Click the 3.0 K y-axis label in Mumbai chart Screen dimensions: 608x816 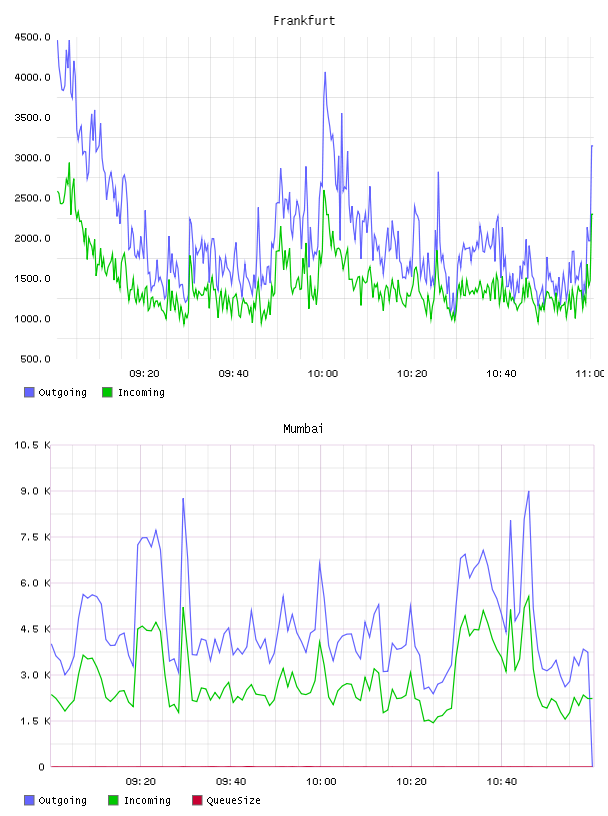click(35, 675)
